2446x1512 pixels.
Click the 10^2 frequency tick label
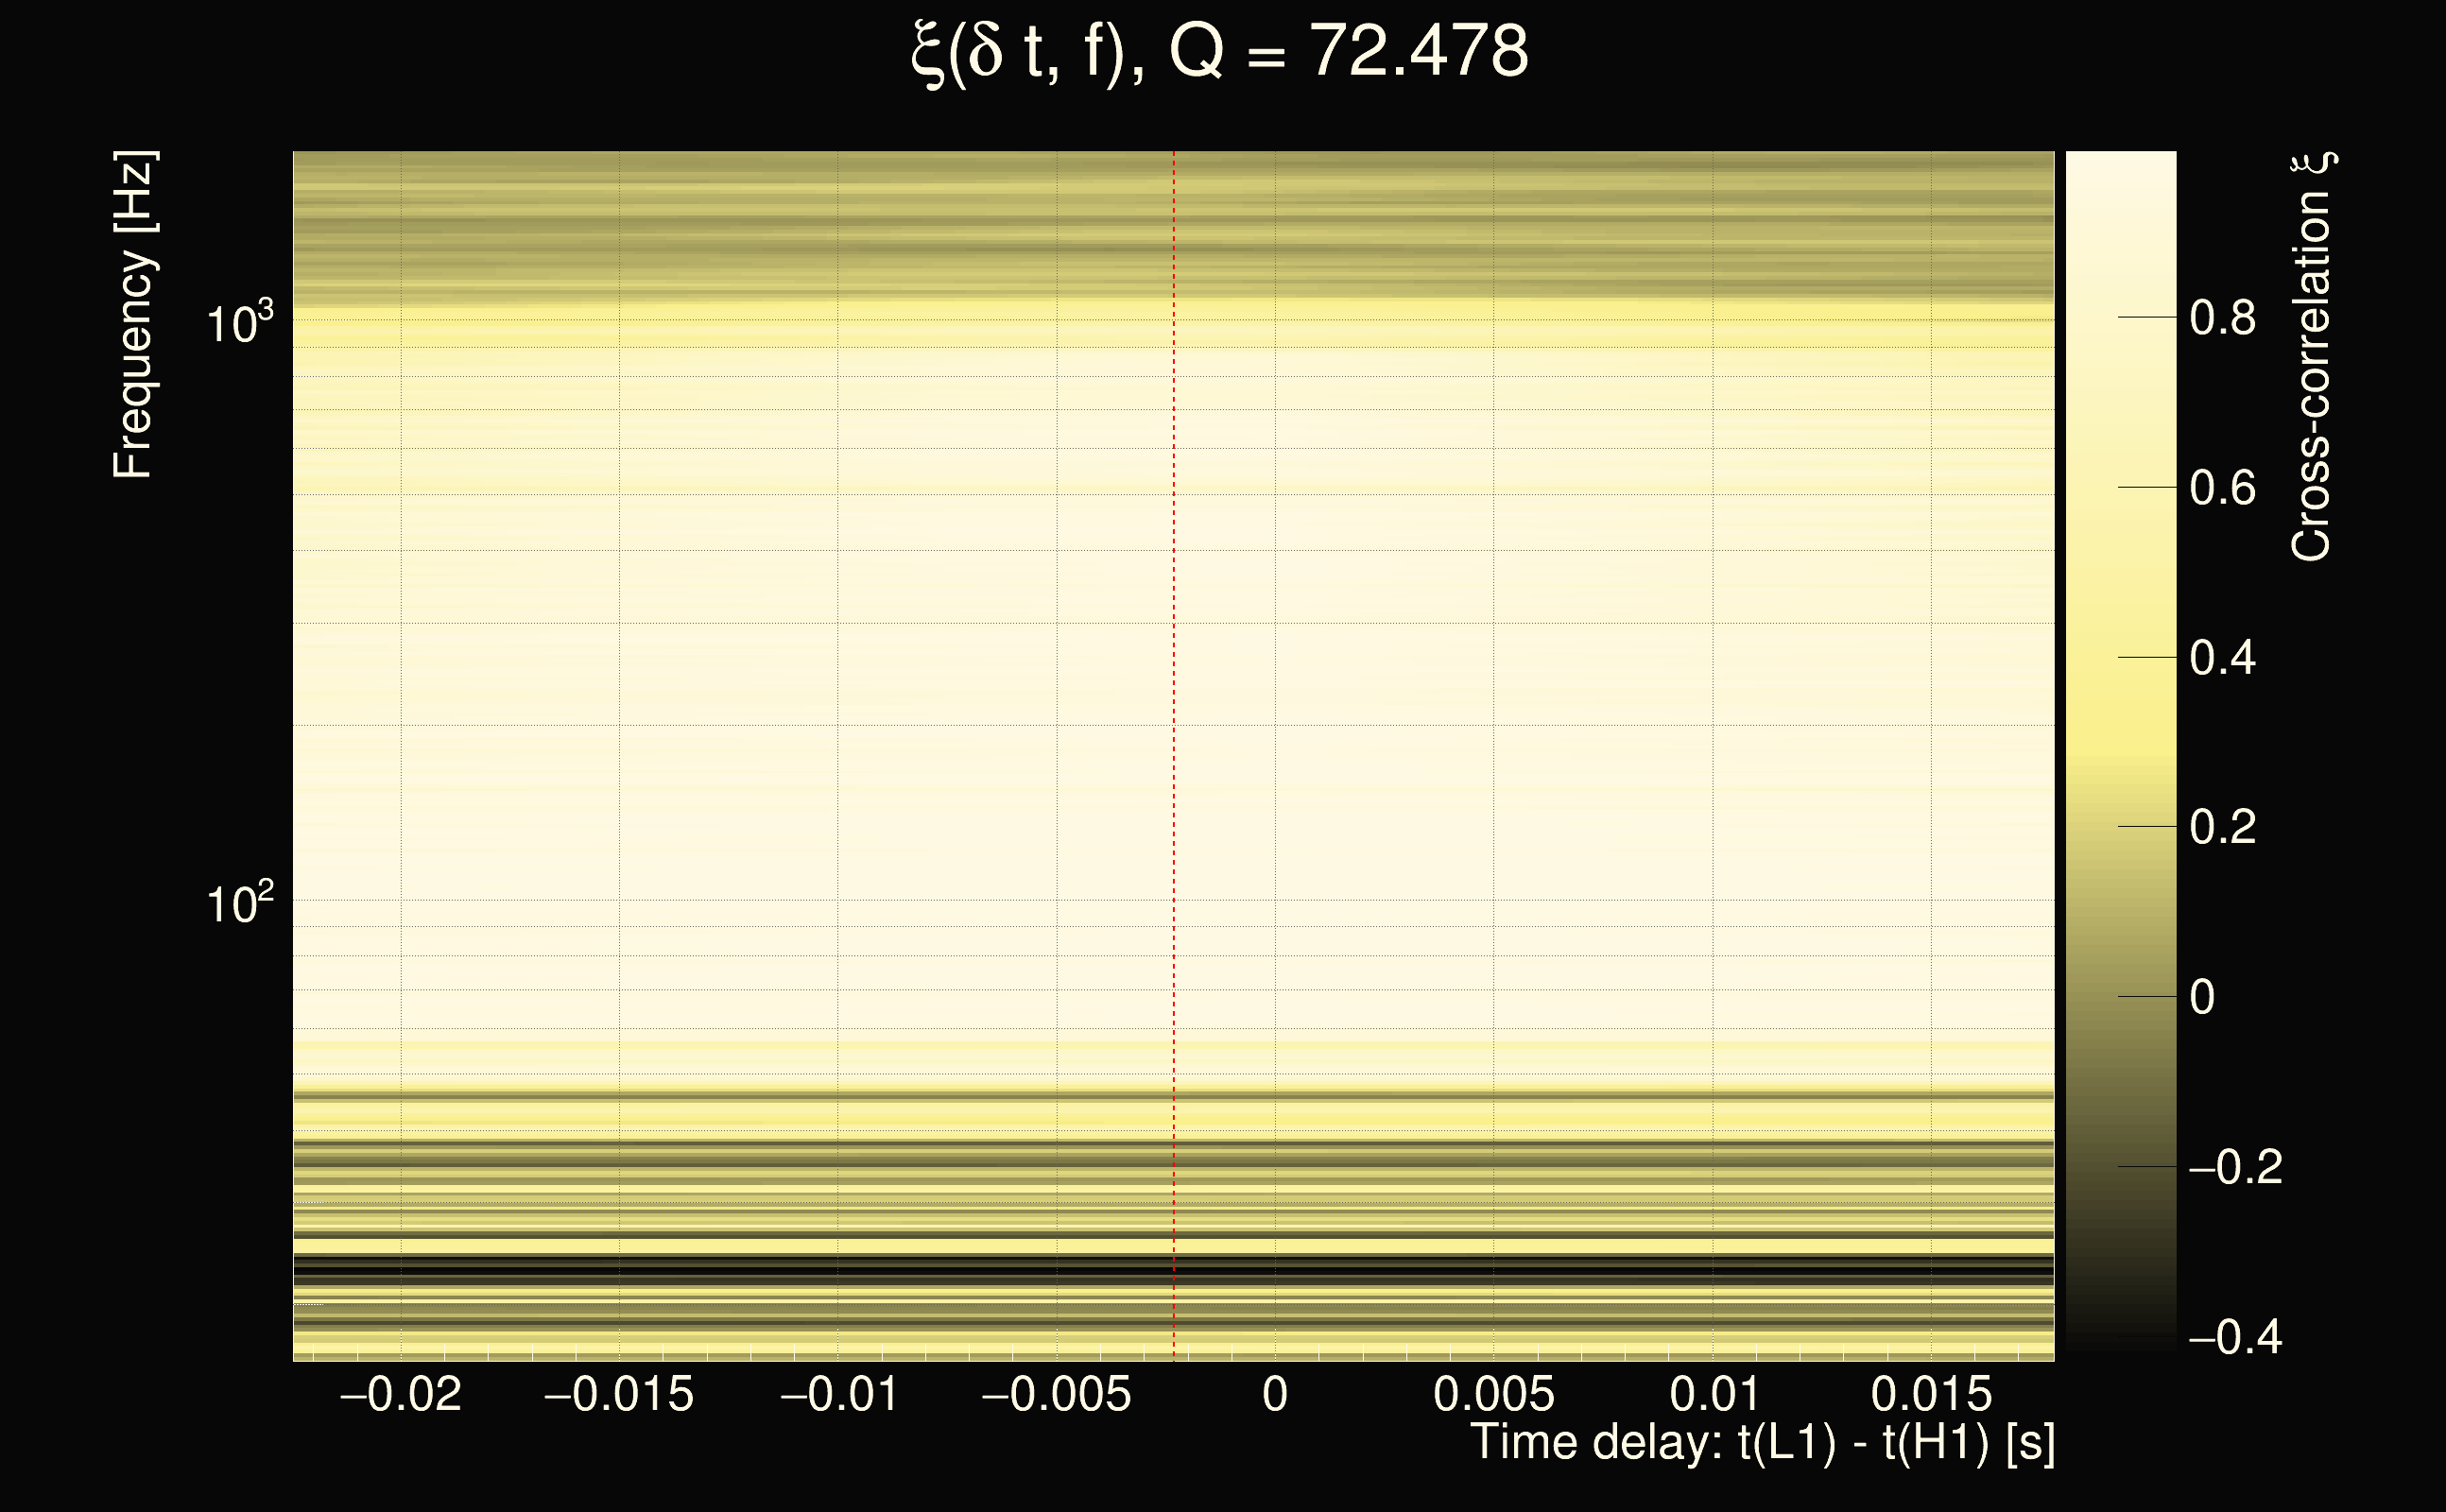pyautogui.click(x=238, y=904)
